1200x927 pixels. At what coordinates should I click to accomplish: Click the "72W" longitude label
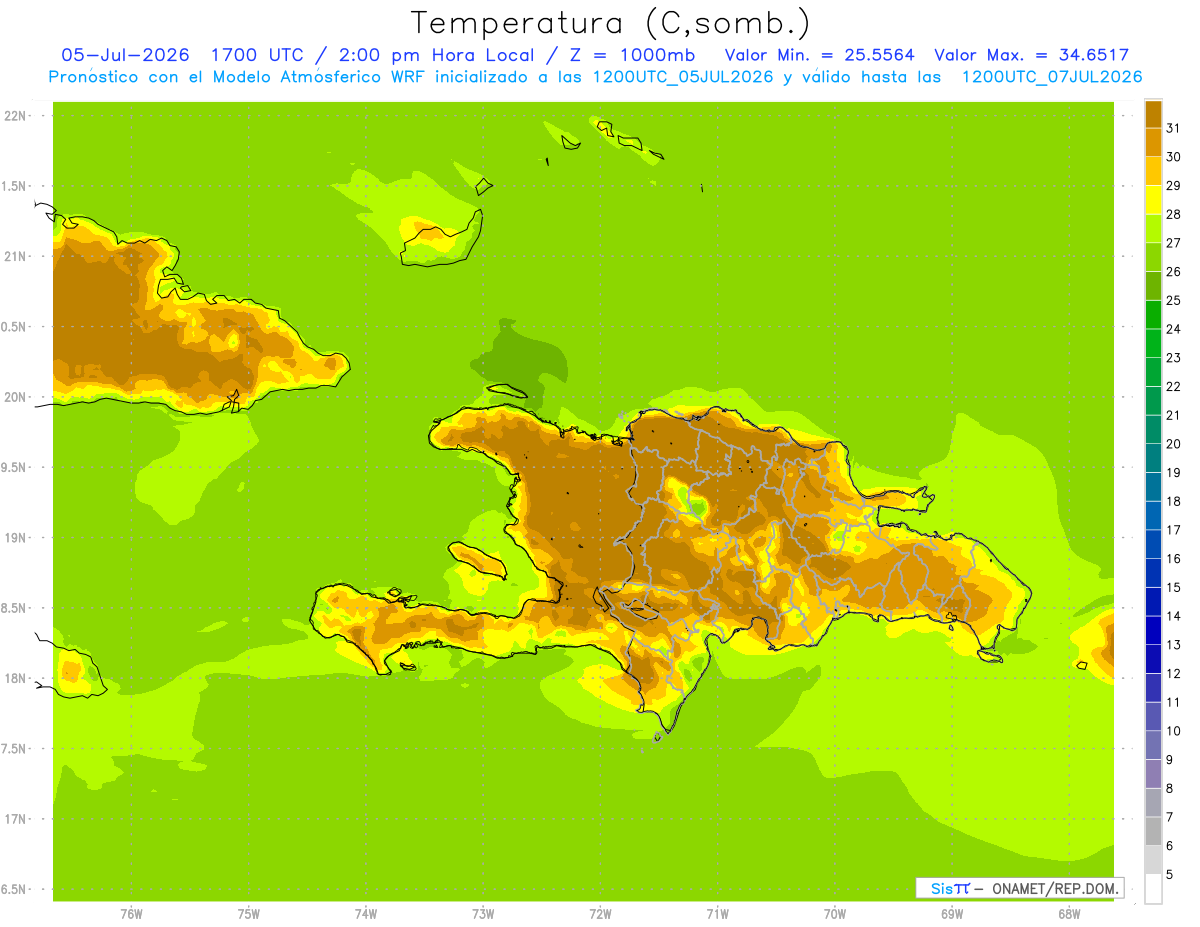[600, 914]
